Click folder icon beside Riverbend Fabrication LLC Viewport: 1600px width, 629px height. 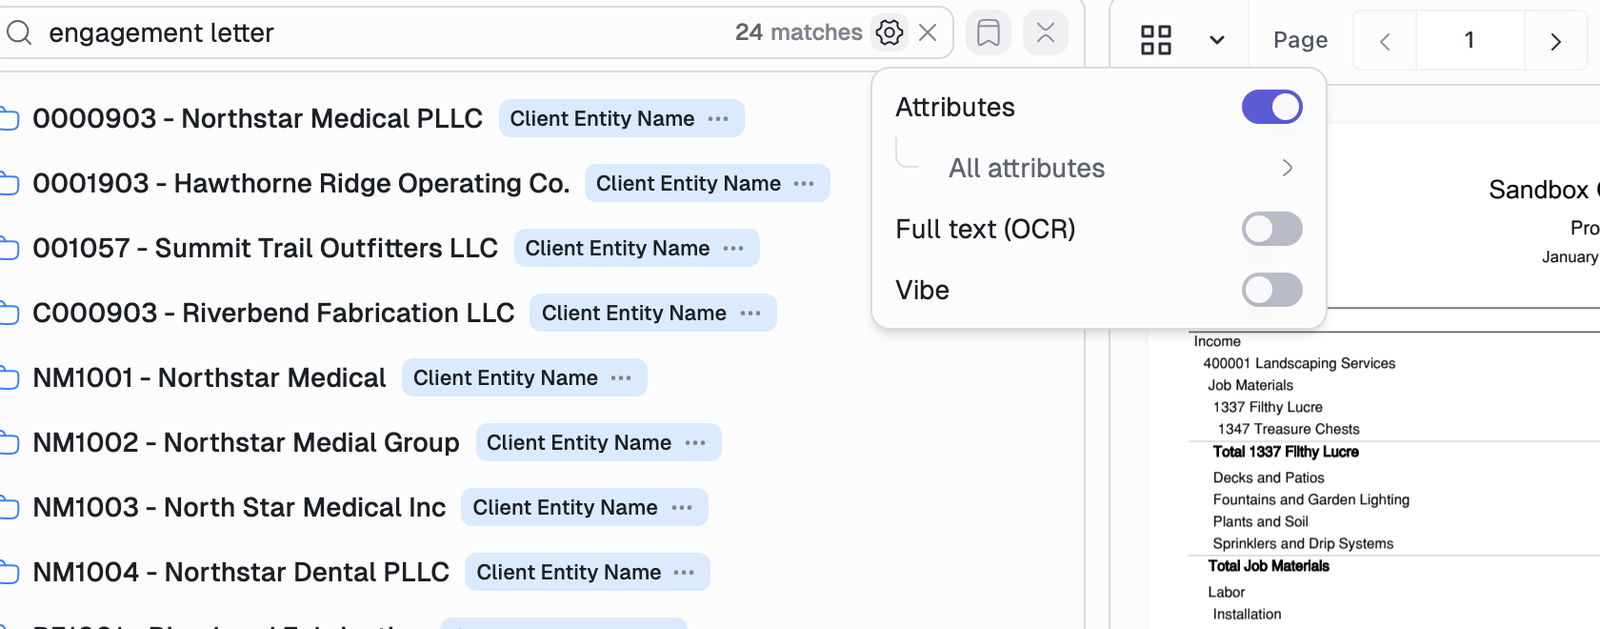(x=9, y=314)
